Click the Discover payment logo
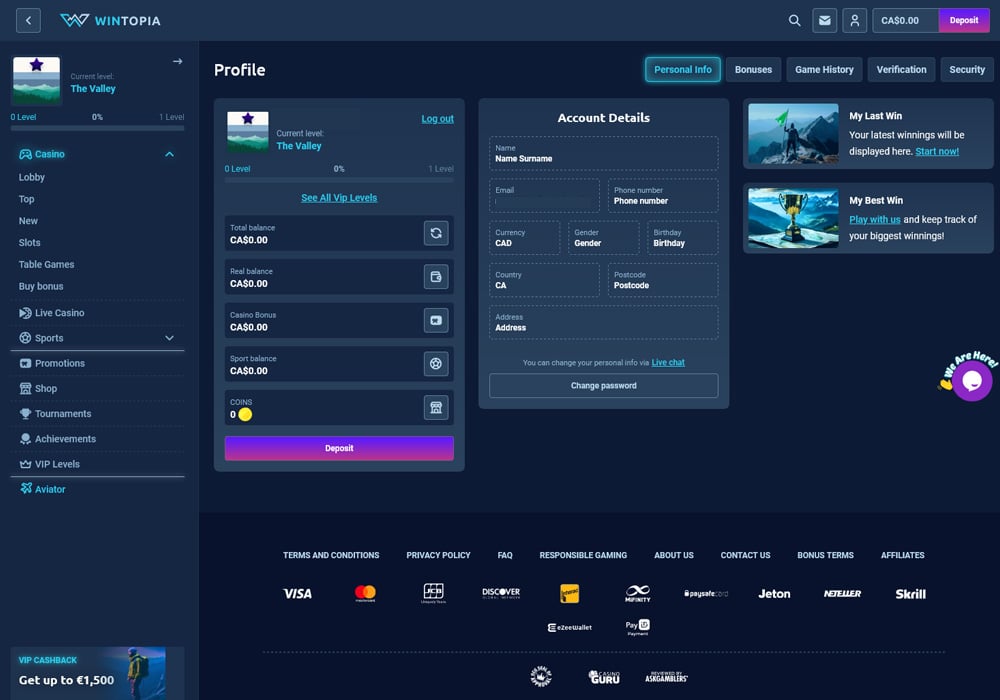This screenshot has width=1000, height=700. 501,594
